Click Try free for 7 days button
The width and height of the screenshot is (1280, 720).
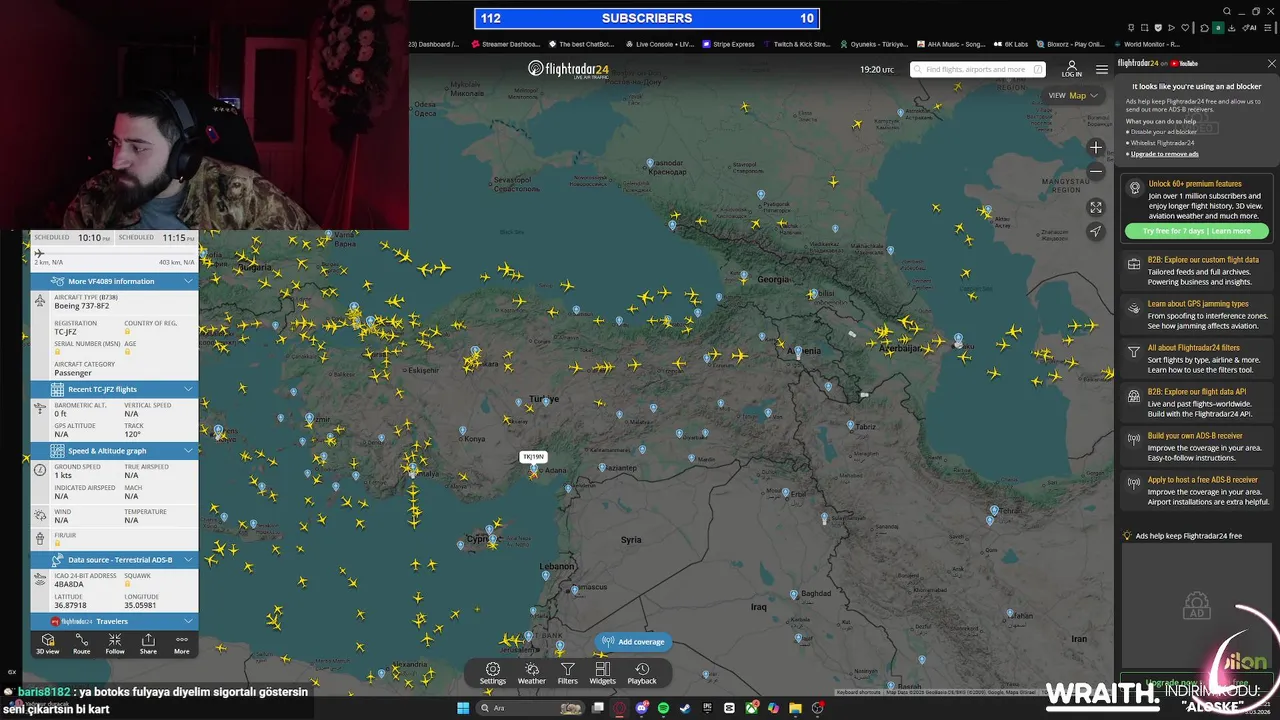click(1197, 231)
